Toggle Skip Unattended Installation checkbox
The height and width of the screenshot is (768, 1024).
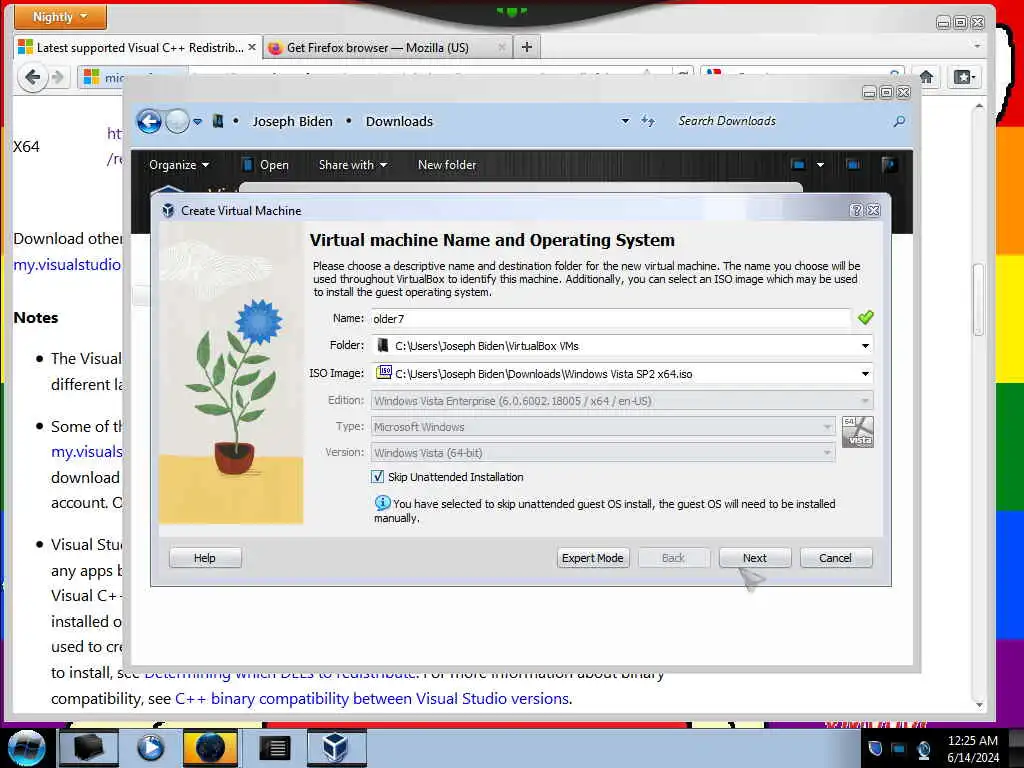pyautogui.click(x=377, y=477)
